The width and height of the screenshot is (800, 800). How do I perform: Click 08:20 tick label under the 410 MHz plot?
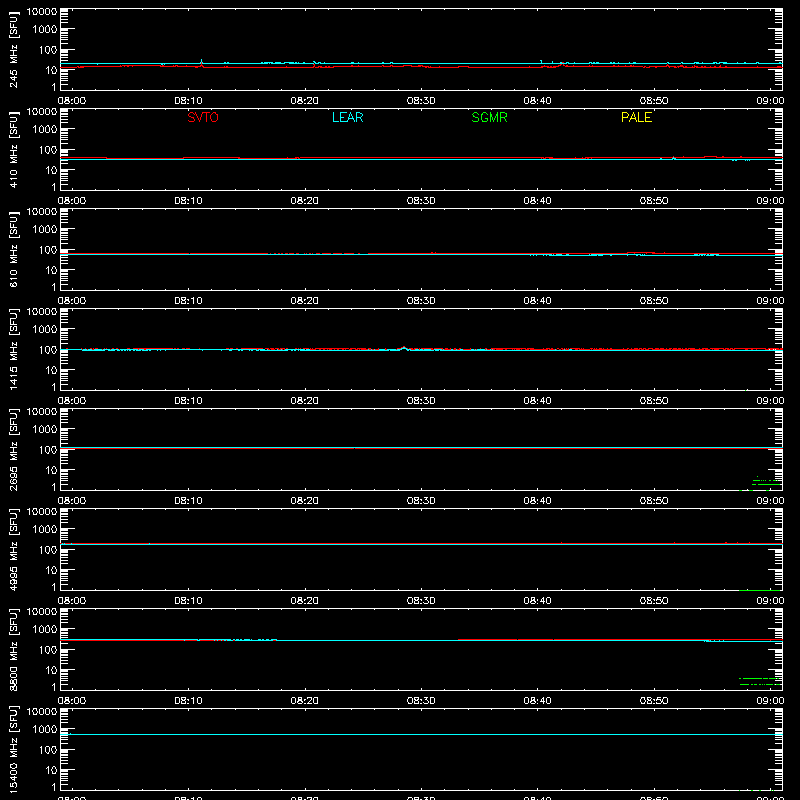click(x=305, y=201)
